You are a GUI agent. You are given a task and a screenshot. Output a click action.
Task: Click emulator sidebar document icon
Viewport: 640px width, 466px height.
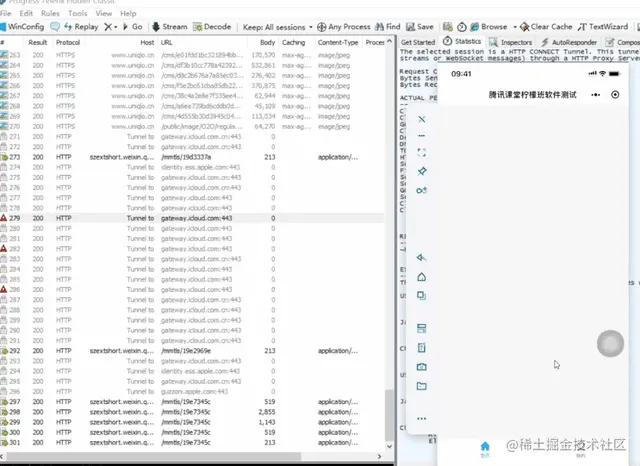(x=422, y=348)
